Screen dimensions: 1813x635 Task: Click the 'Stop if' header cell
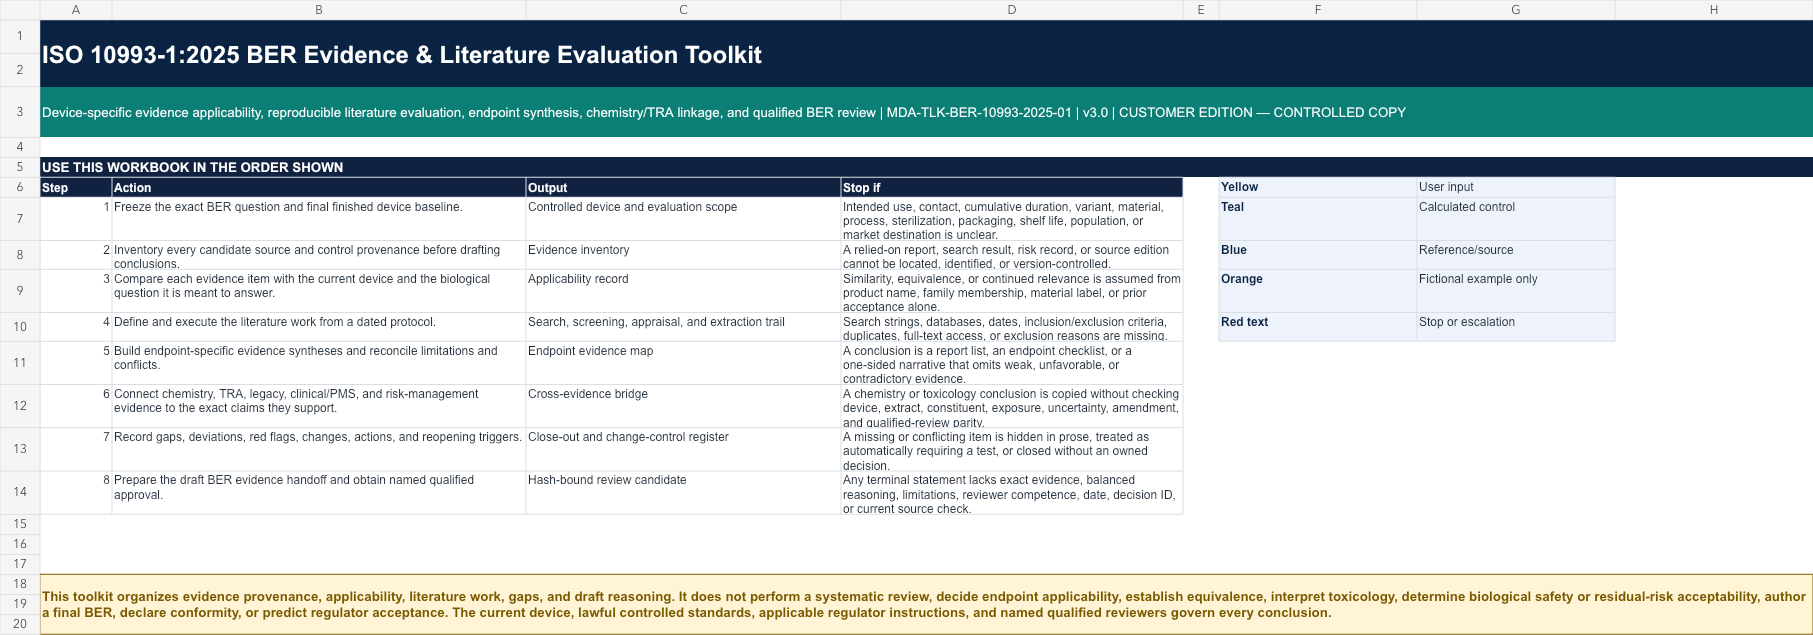click(1012, 187)
